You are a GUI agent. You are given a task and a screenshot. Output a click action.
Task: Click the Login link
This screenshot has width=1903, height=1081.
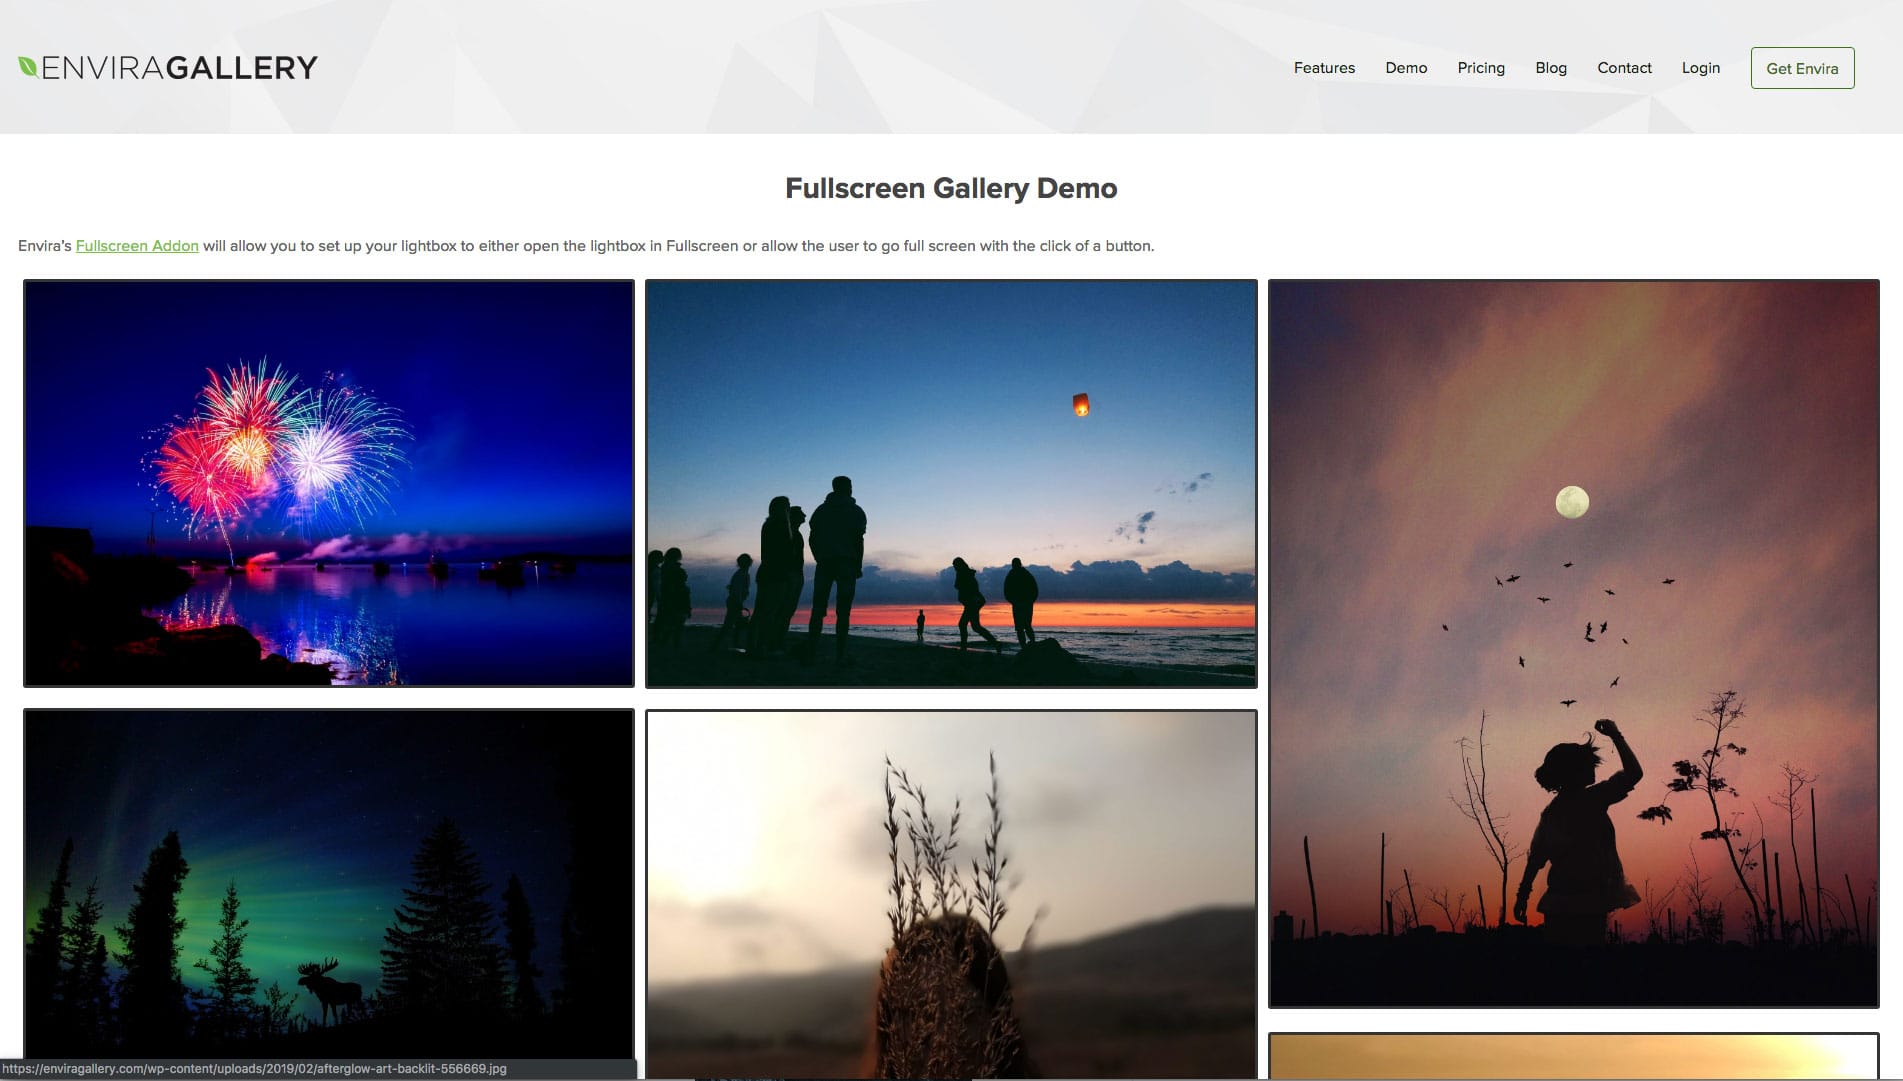(1700, 68)
